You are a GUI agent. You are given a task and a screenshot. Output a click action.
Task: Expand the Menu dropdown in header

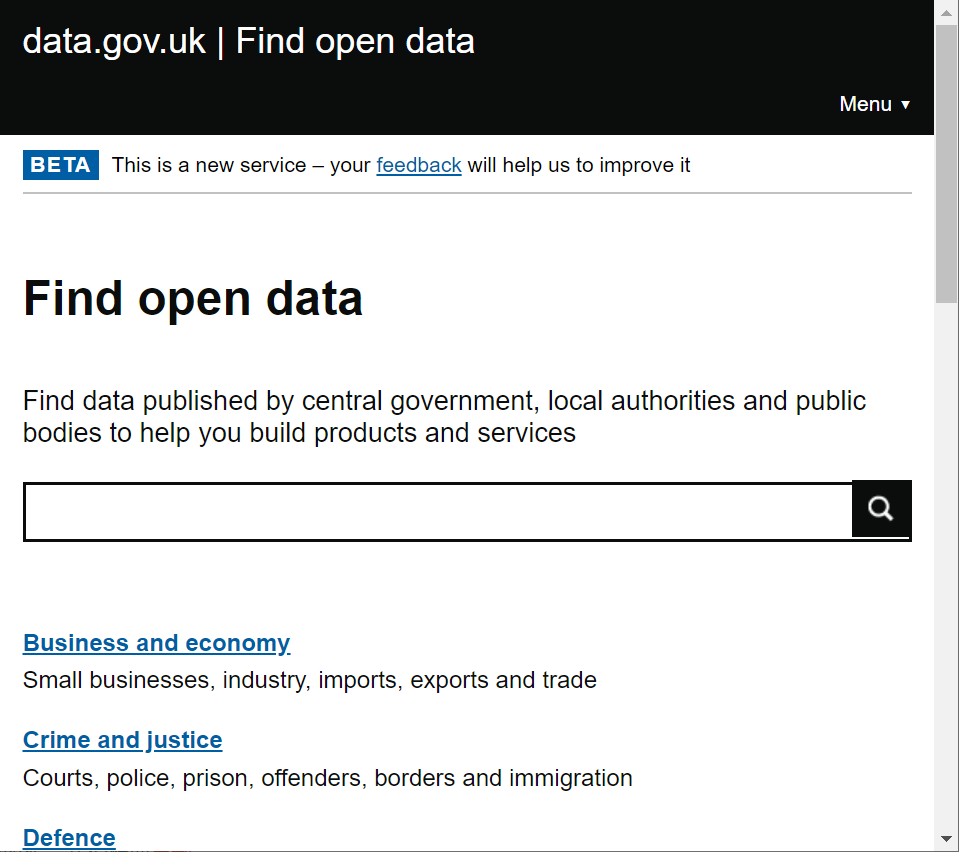pyautogui.click(x=875, y=104)
